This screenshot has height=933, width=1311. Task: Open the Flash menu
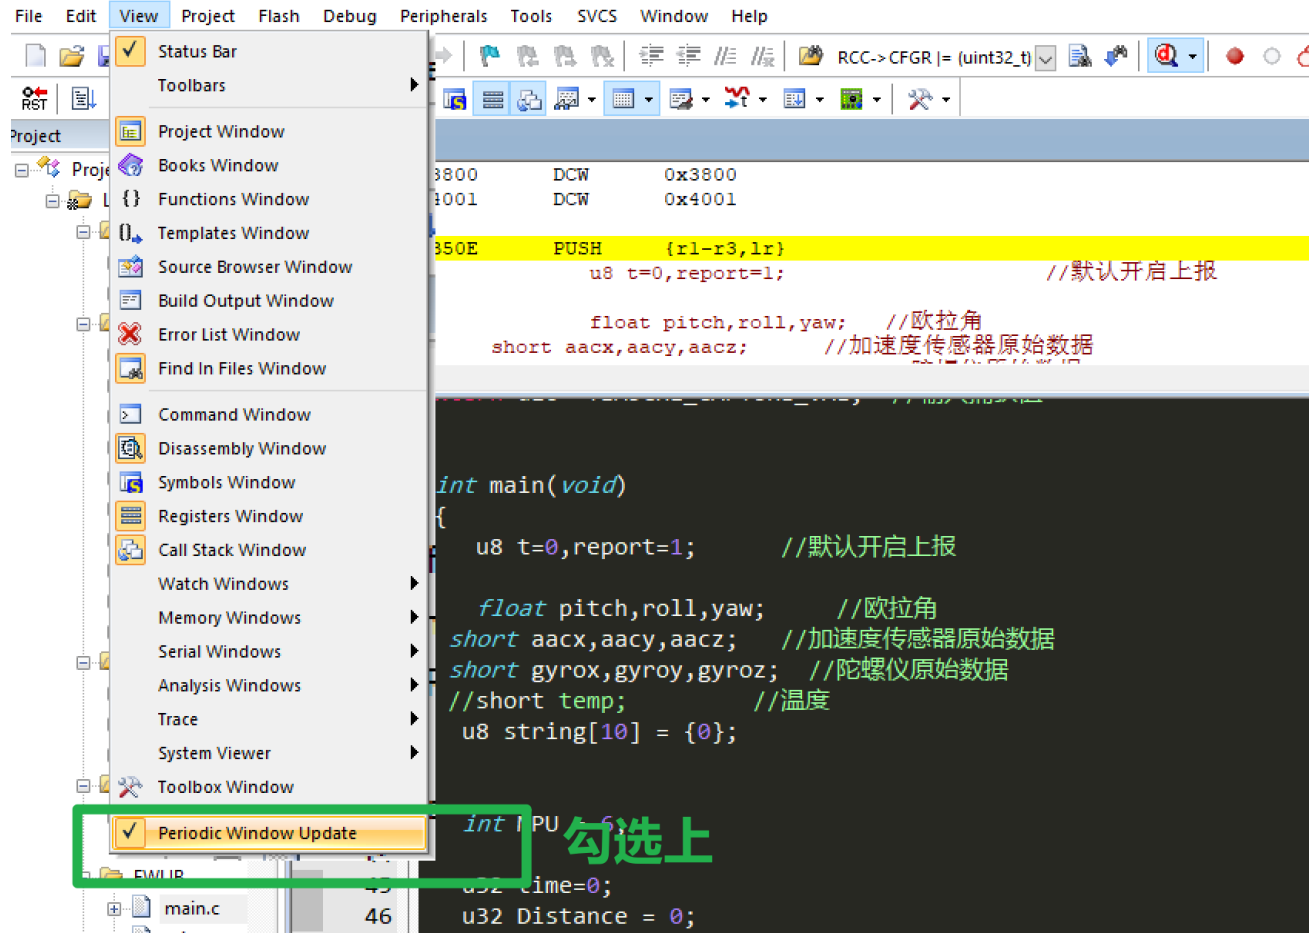(x=279, y=16)
